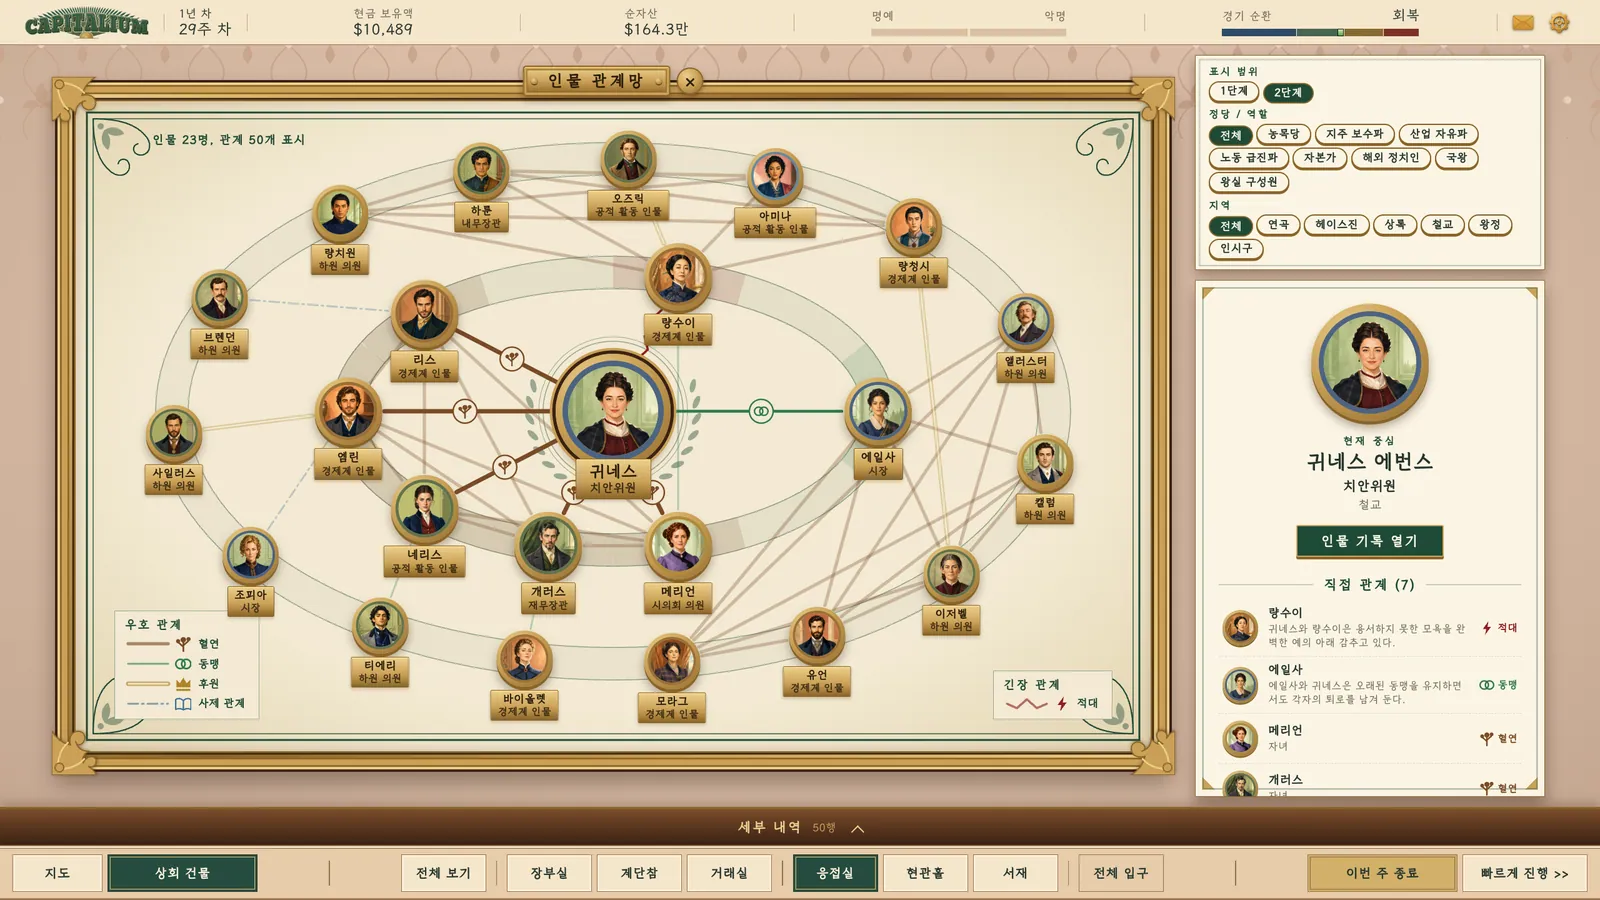Screen dimensions: 1600x900
Task: Filter by 왕실 구성원
Action: pyautogui.click(x=1248, y=182)
